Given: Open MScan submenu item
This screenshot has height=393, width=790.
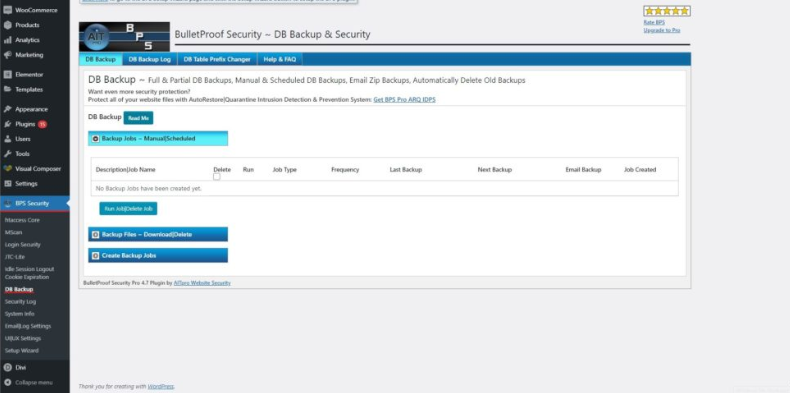Looking at the screenshot, I should 14,232.
